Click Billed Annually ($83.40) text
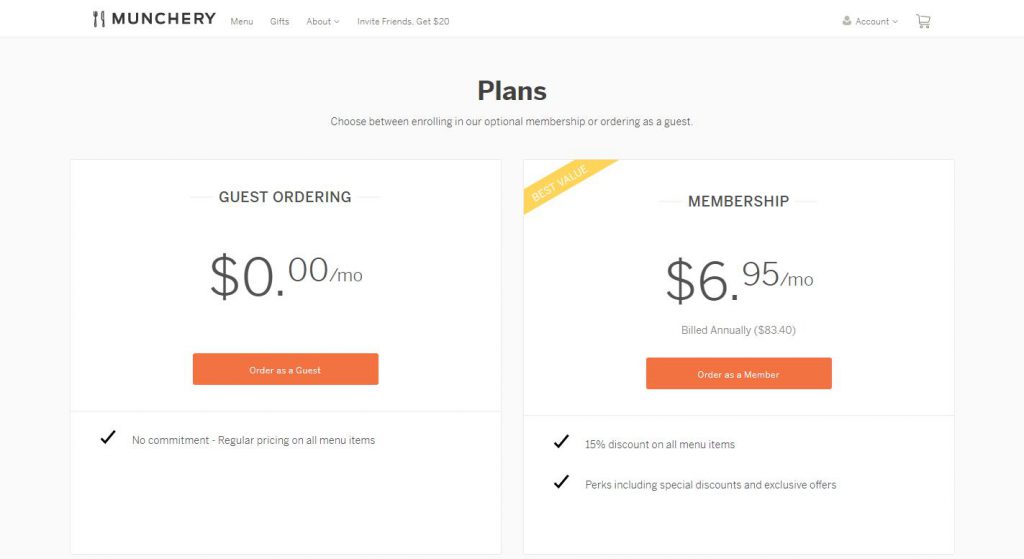This screenshot has width=1024, height=559. tap(739, 330)
